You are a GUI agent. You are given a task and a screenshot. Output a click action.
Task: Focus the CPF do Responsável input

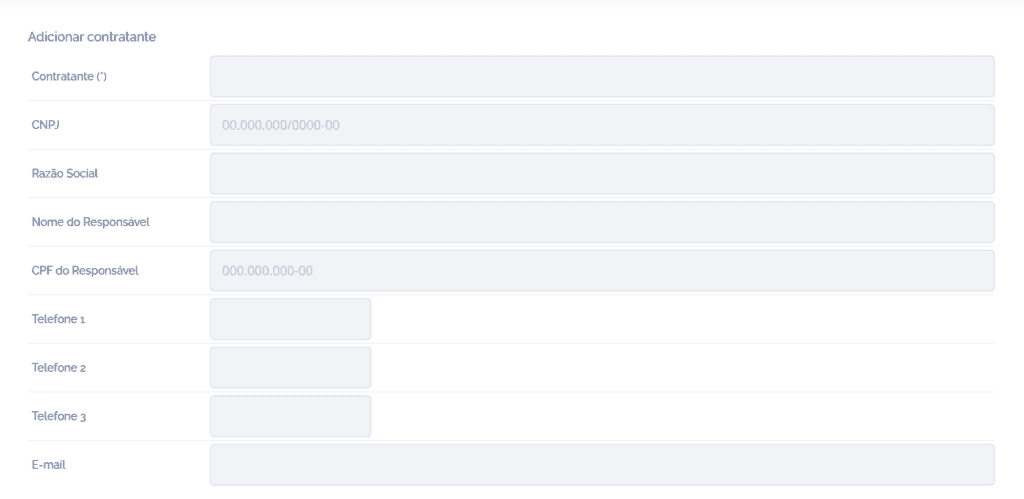pyautogui.click(x=602, y=270)
